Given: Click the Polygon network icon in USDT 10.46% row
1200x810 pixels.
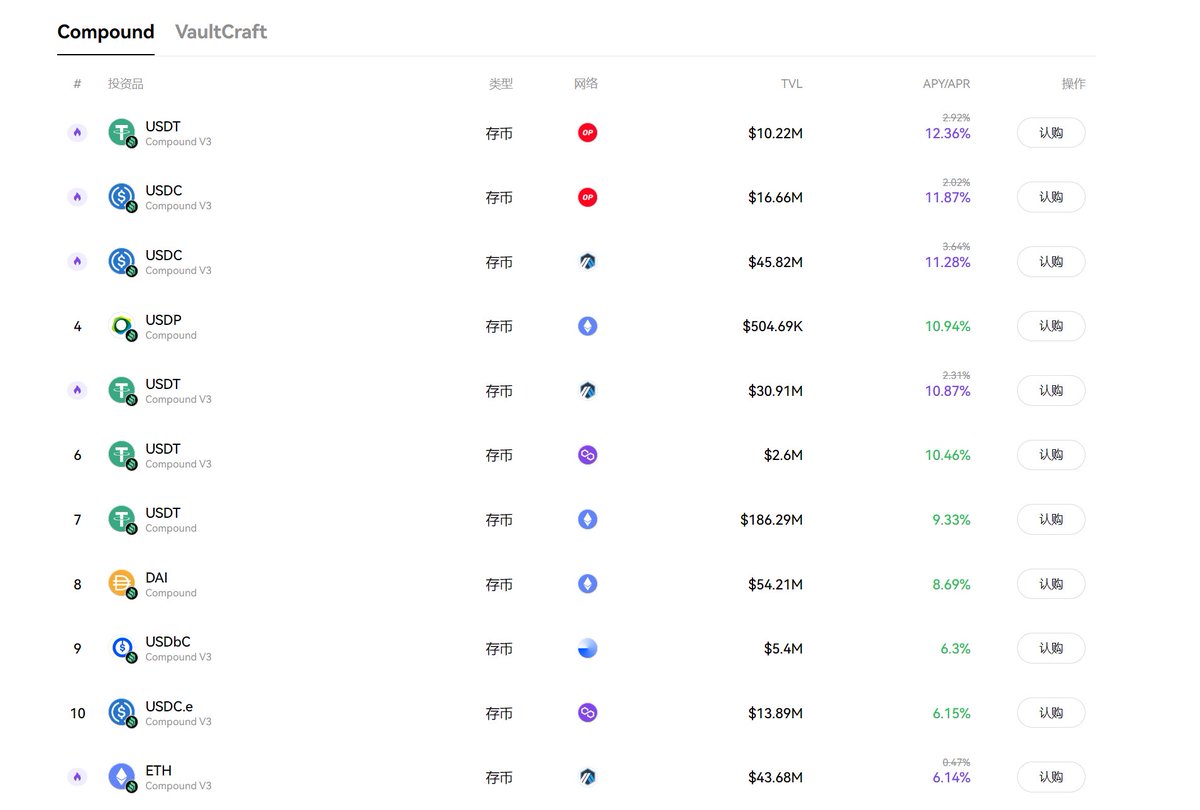Looking at the screenshot, I should coord(588,455).
